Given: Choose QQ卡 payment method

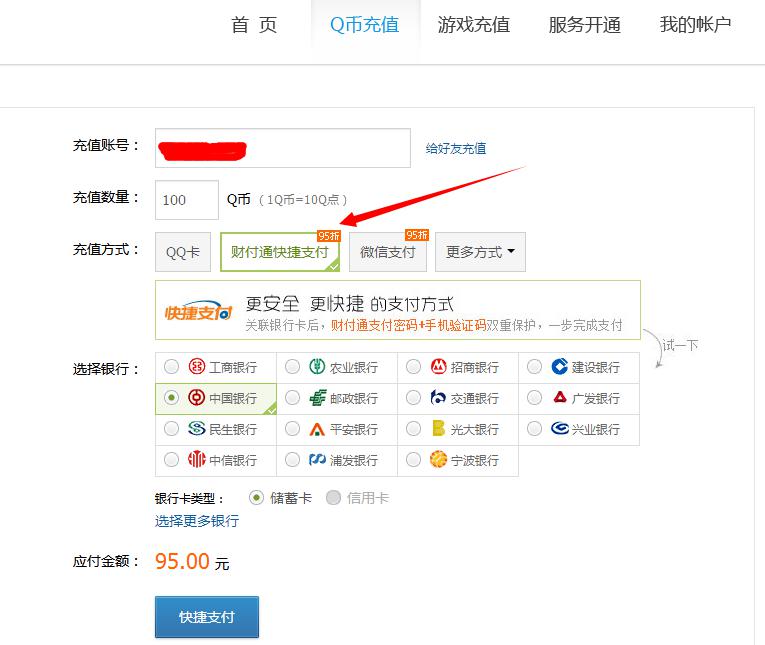Looking at the screenshot, I should pyautogui.click(x=183, y=252).
